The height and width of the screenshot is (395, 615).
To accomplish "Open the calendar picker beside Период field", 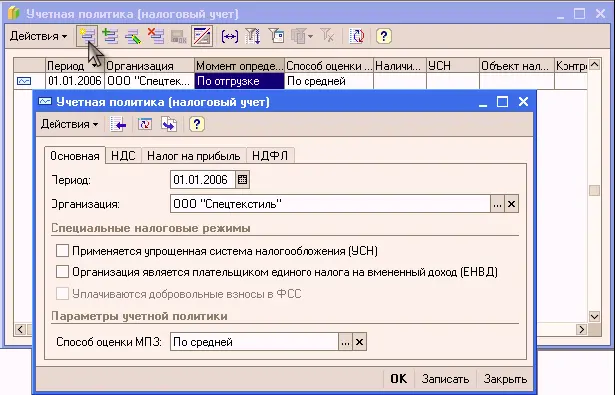I will (242, 180).
